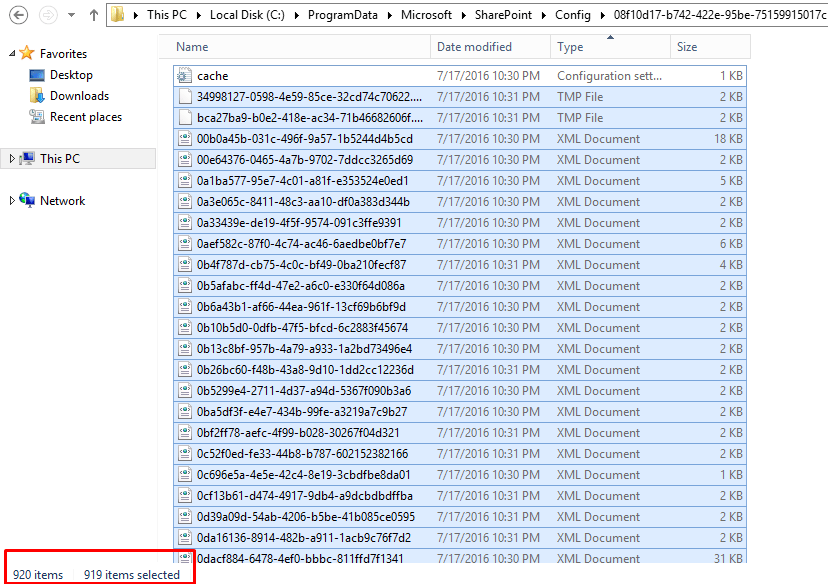Viewport: 828px width, 584px height.
Task: Jump to ProgramData breadcrumb
Action: tap(343, 15)
